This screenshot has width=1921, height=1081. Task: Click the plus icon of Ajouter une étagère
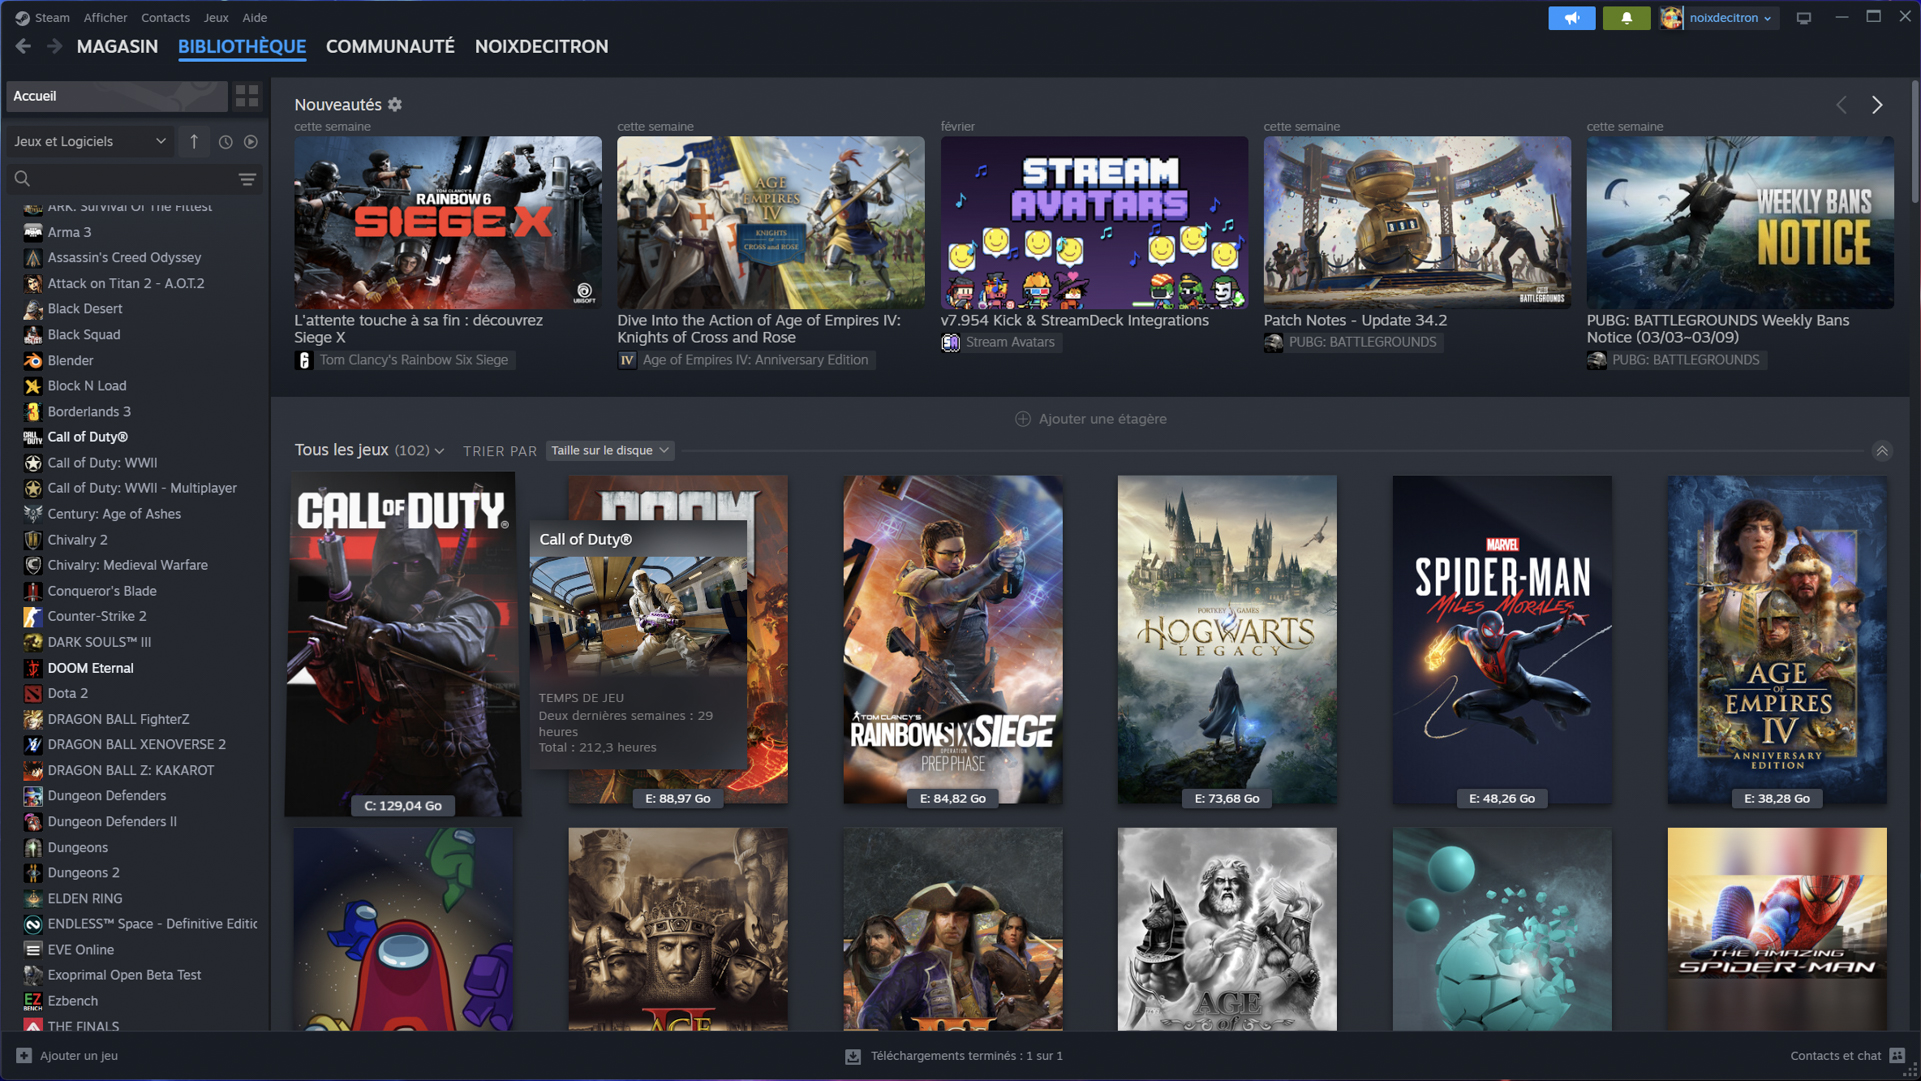(x=1022, y=419)
